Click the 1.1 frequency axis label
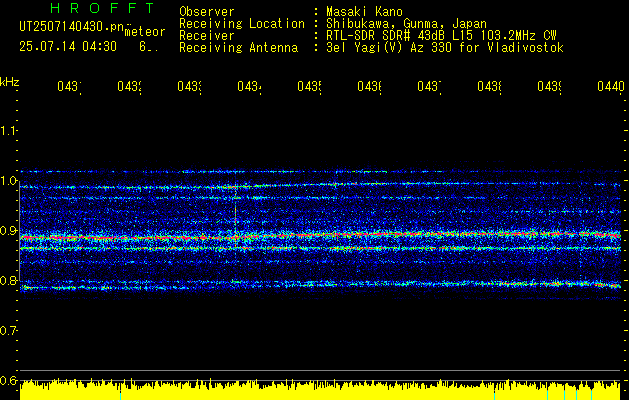 (8, 130)
